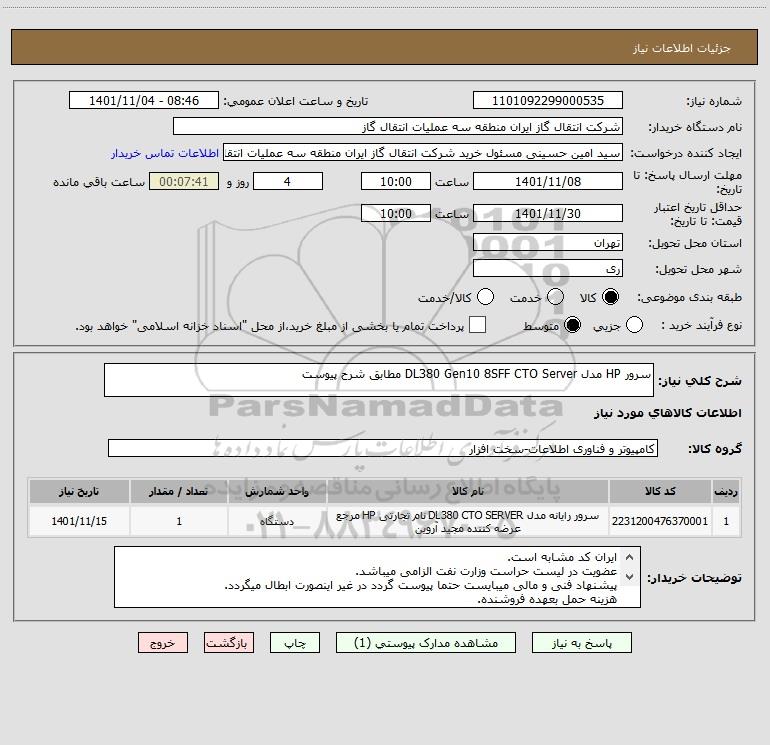Tick the اسناد خزانه اسلامی payment checkbox

pos(477,325)
